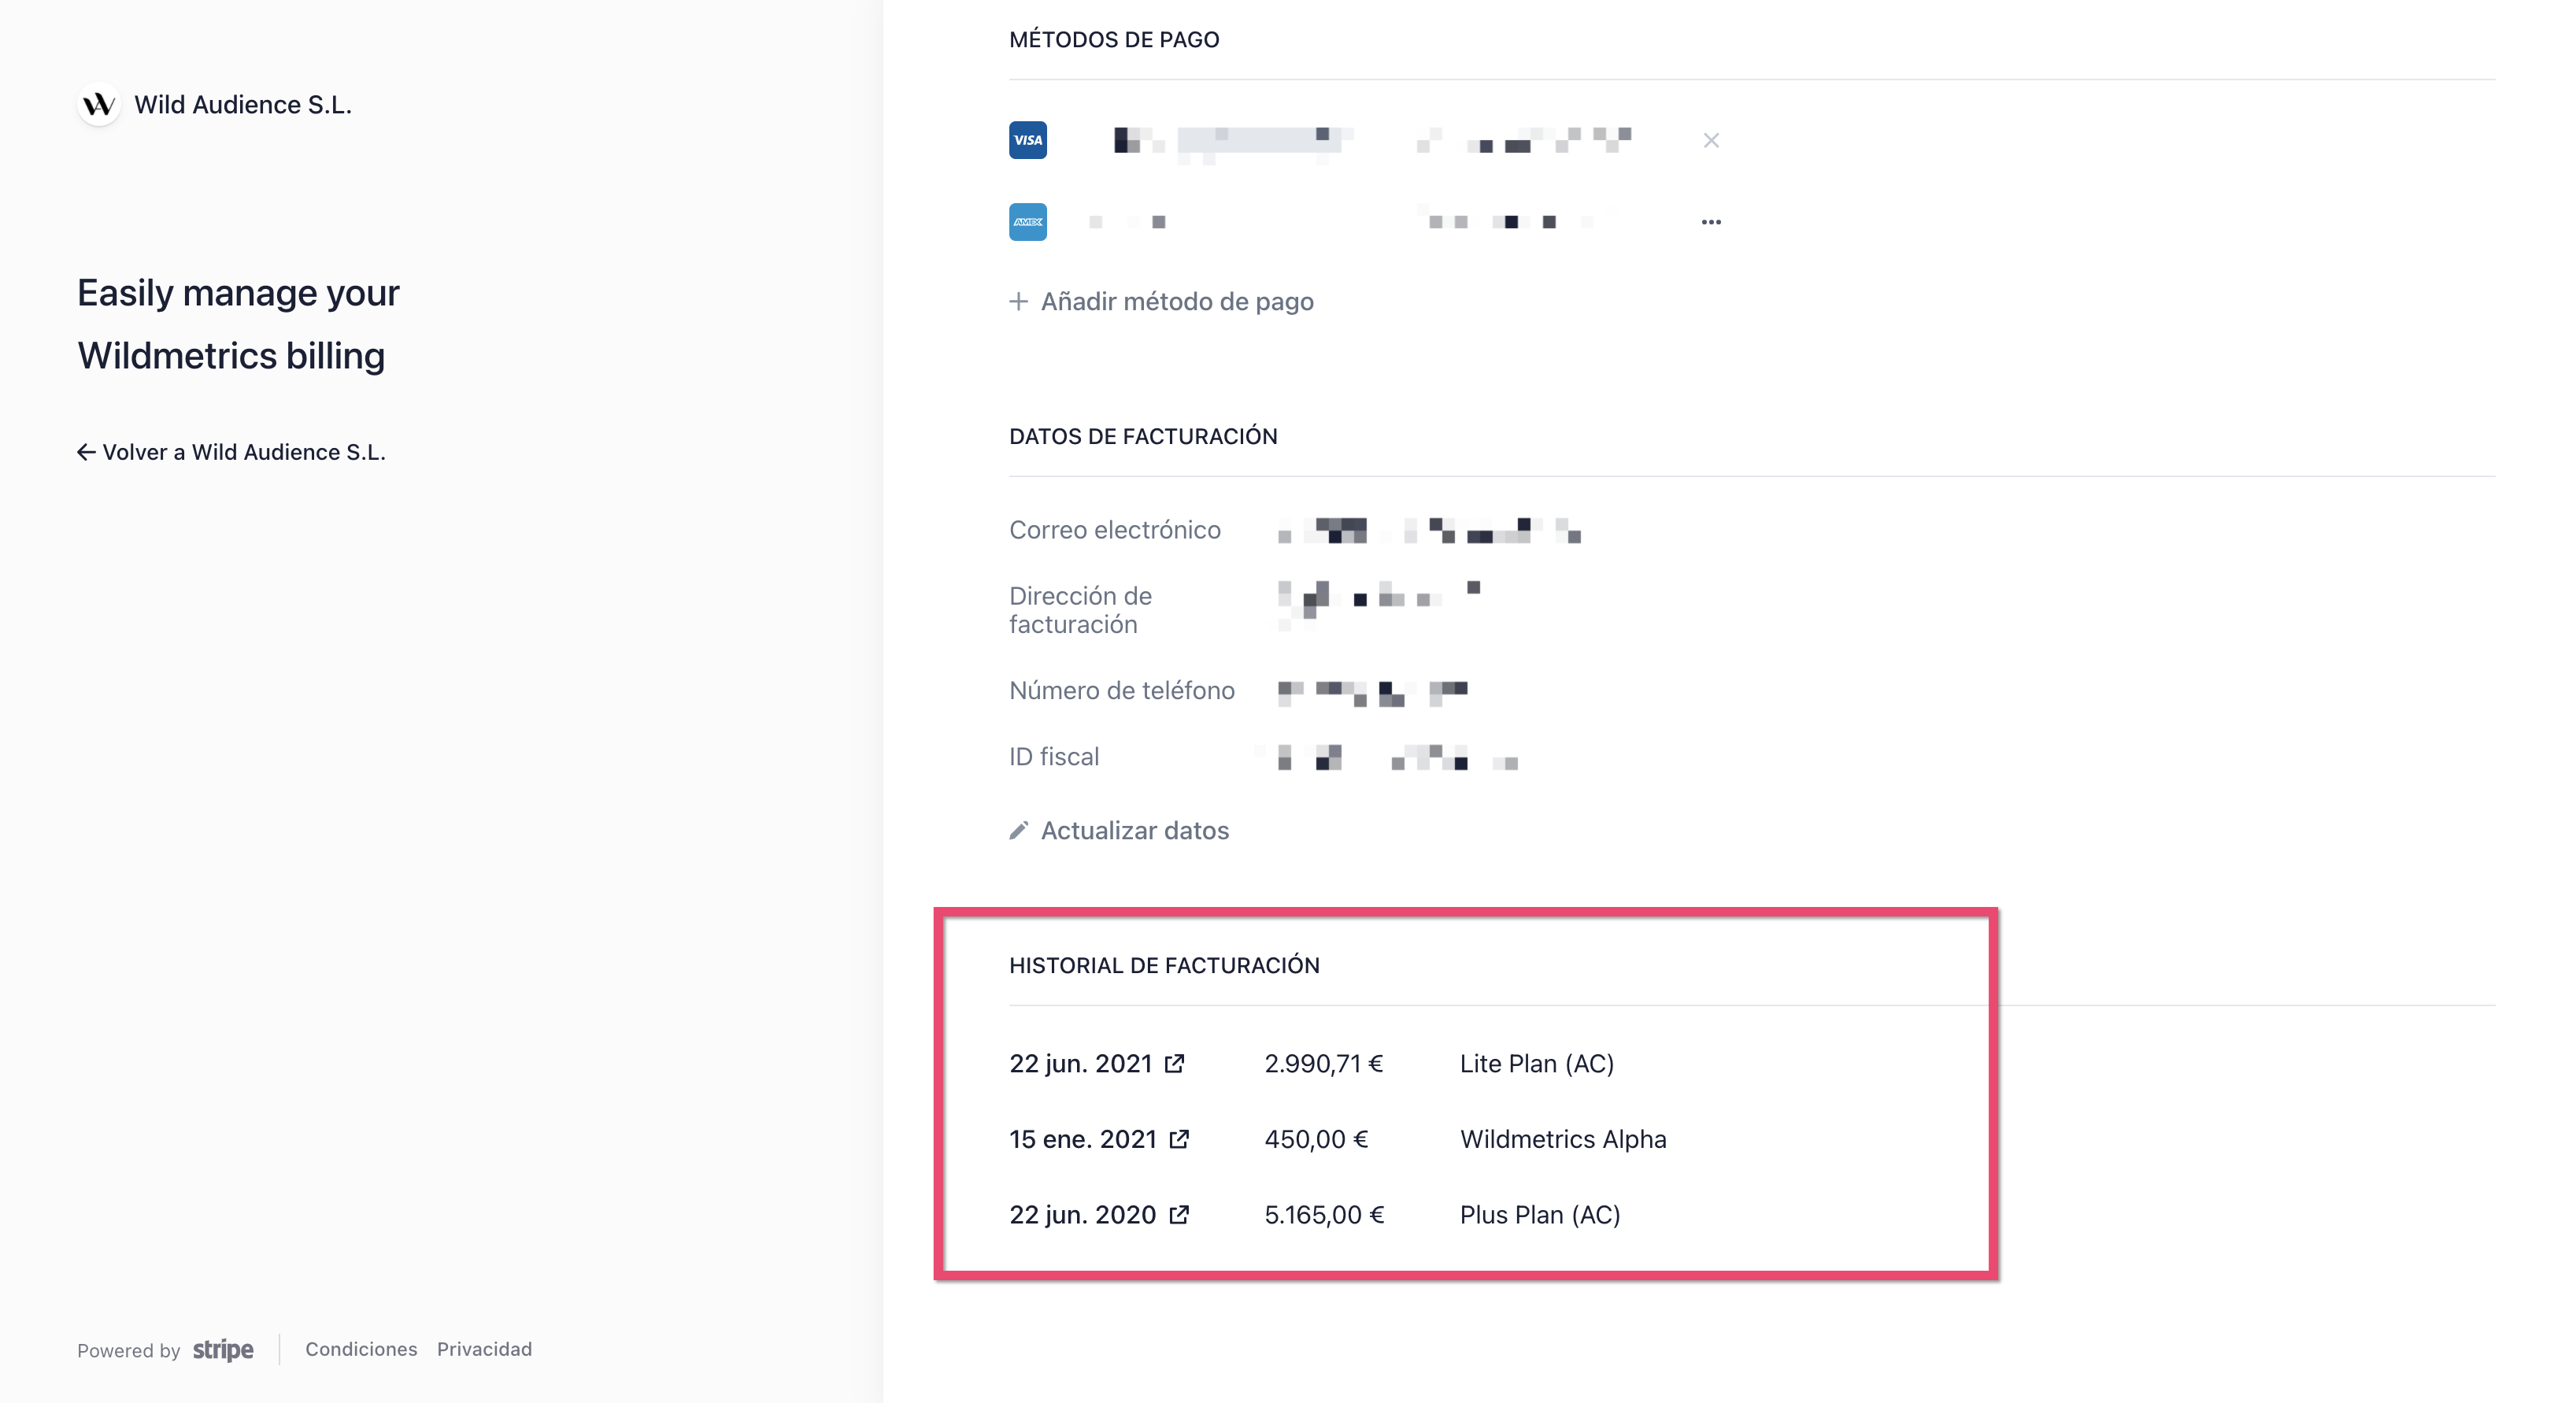Image resolution: width=2576 pixels, height=1403 pixels.
Task: Click the Wild Audience logo icon
Action: 99,104
